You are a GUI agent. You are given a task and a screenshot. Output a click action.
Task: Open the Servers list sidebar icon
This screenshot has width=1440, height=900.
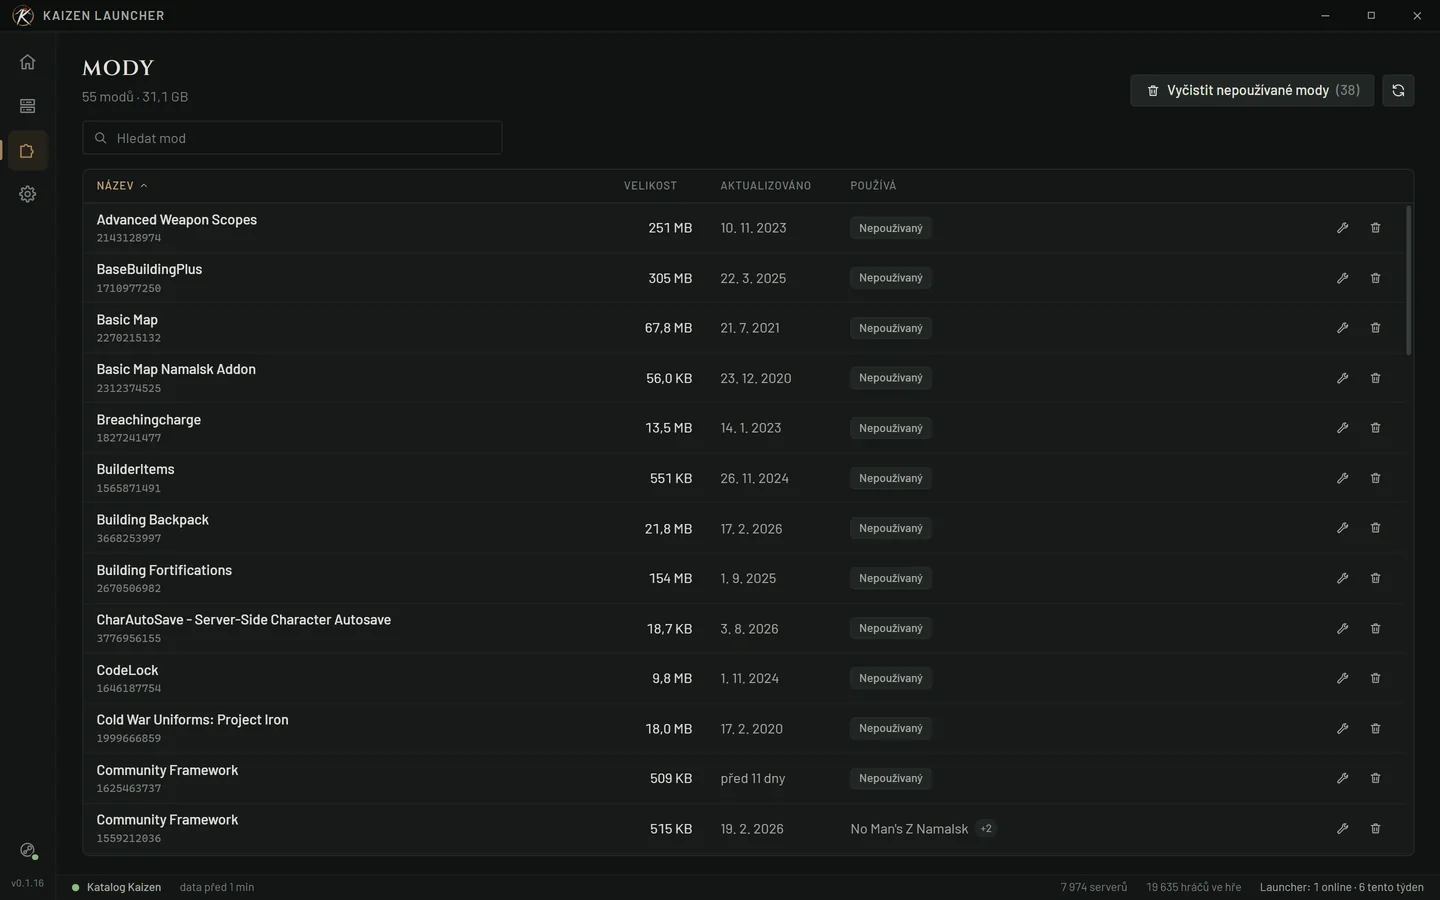27,106
